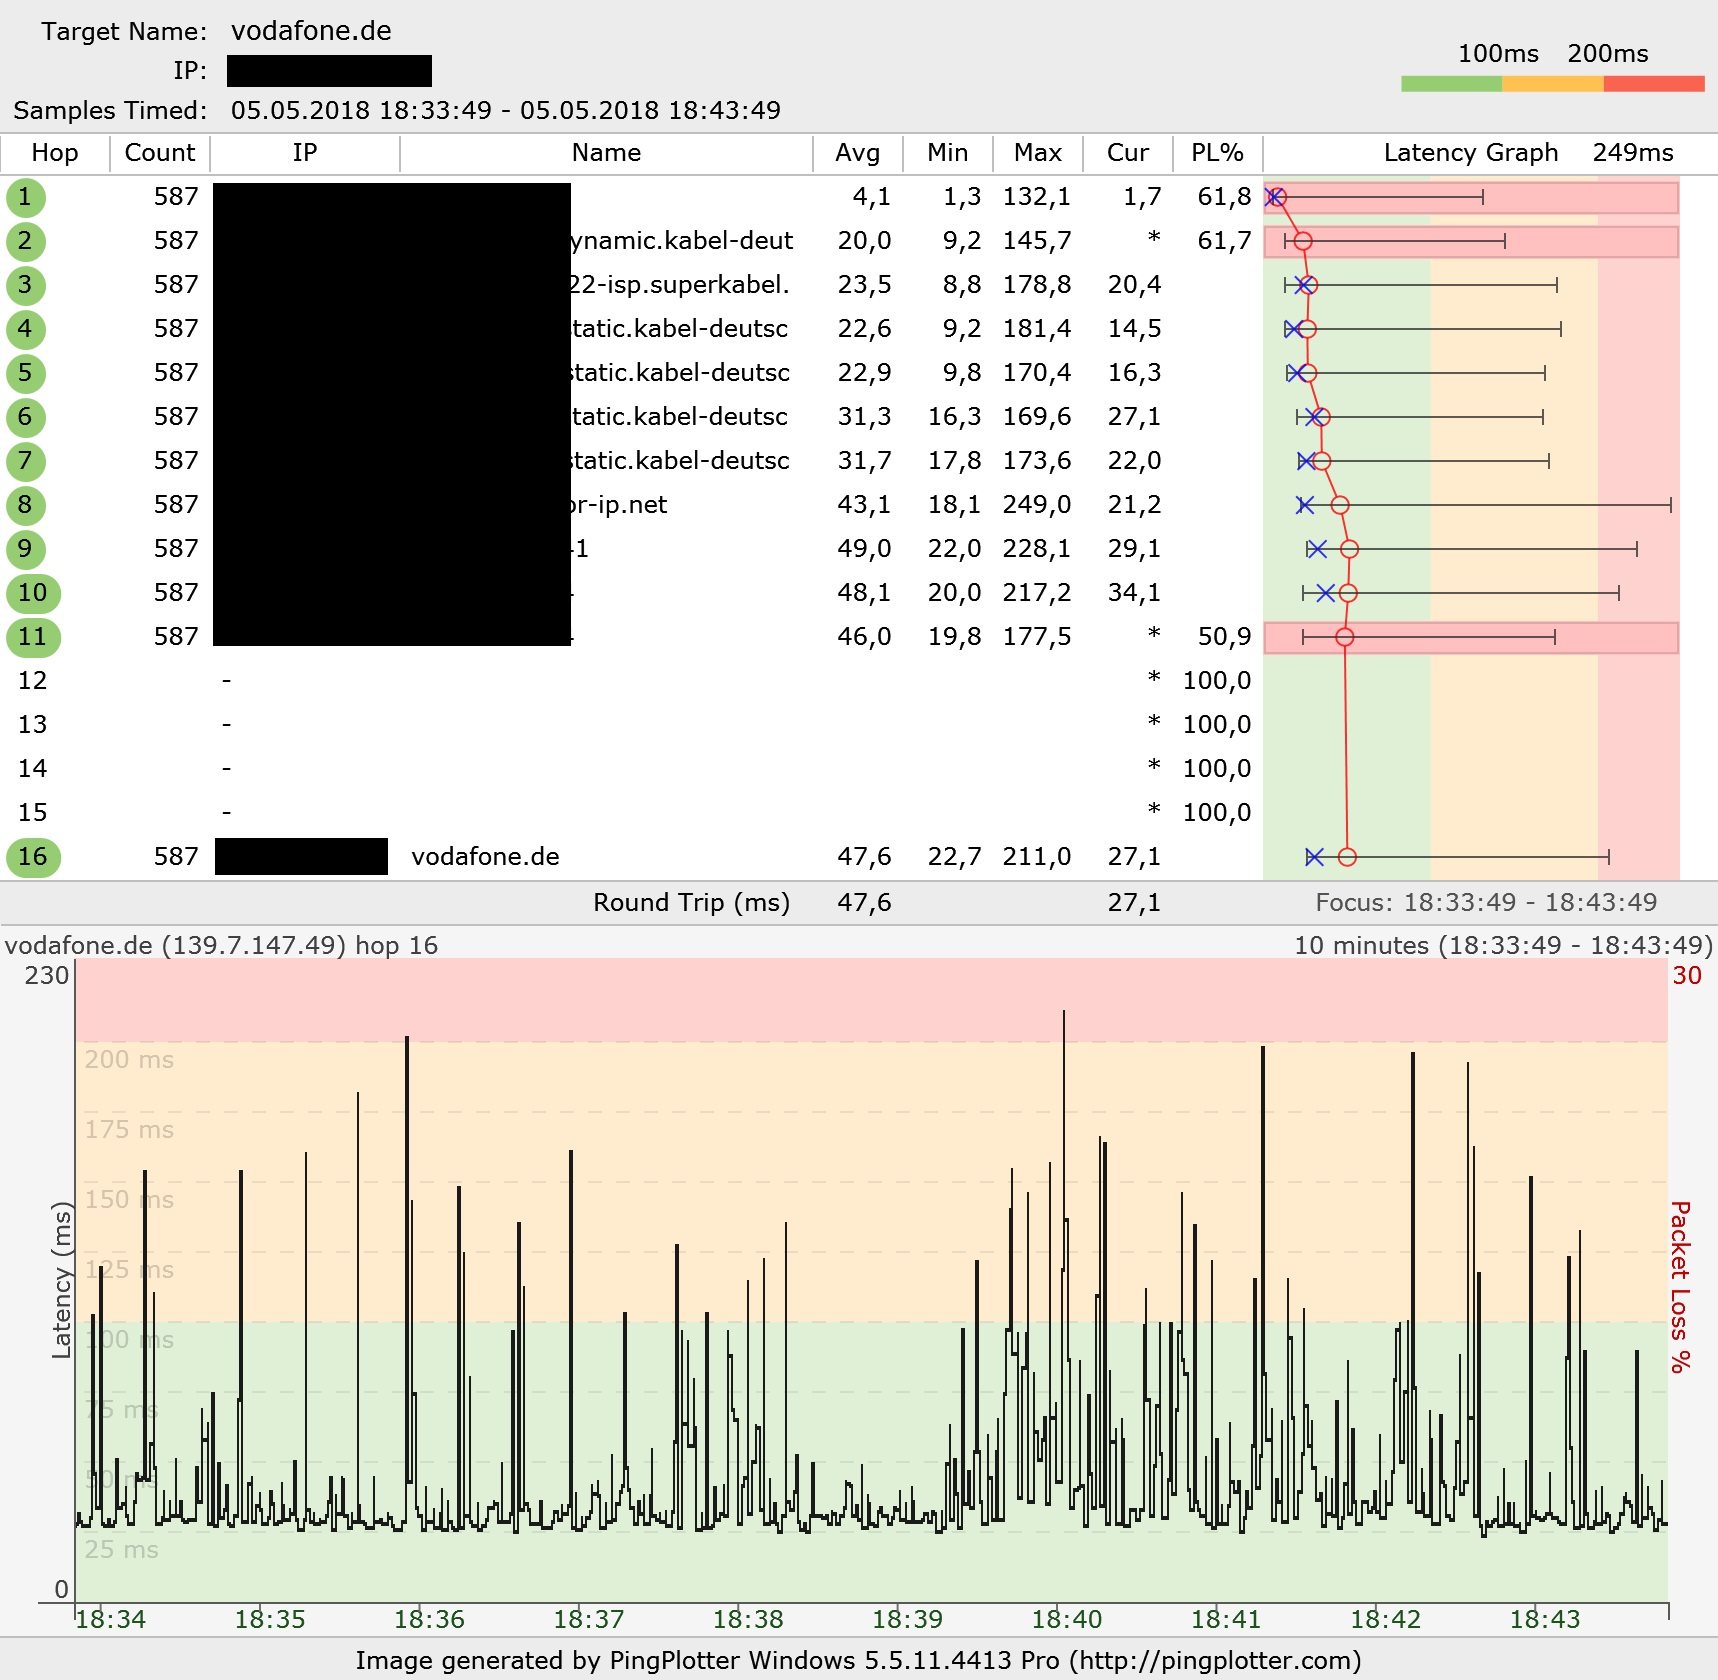Image resolution: width=1718 pixels, height=1680 pixels.
Task: Click hop 8 blue X current marker
Action: (1305, 505)
